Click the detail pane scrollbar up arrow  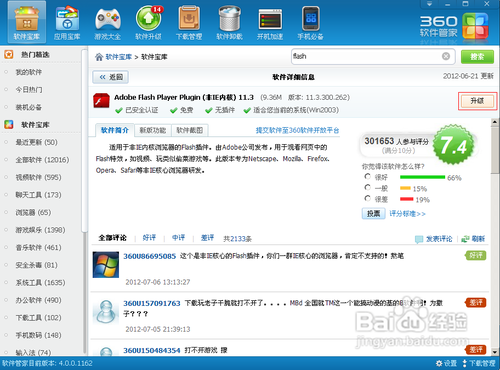click(495, 122)
